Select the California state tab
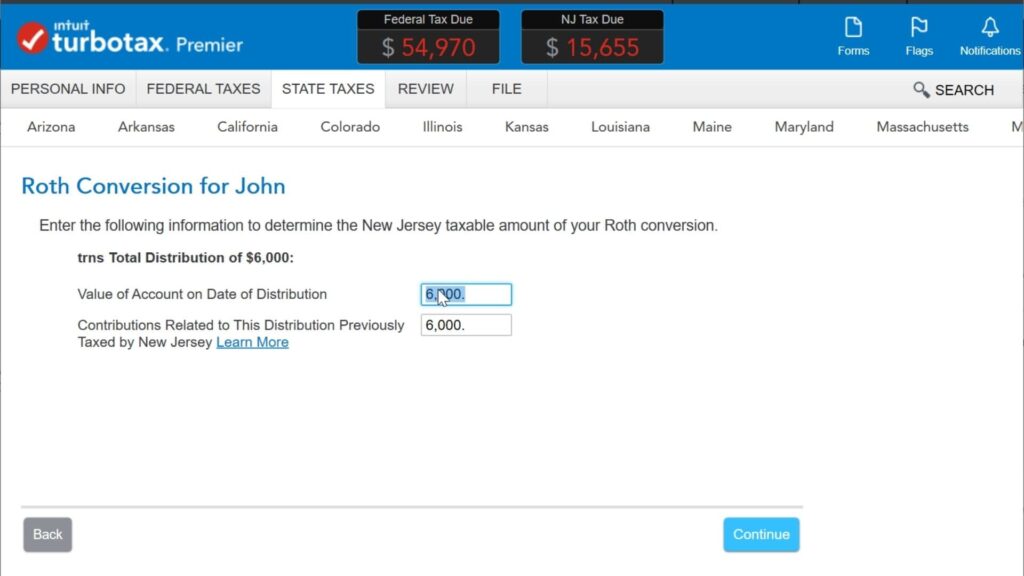Viewport: 1024px width, 576px height. click(248, 127)
